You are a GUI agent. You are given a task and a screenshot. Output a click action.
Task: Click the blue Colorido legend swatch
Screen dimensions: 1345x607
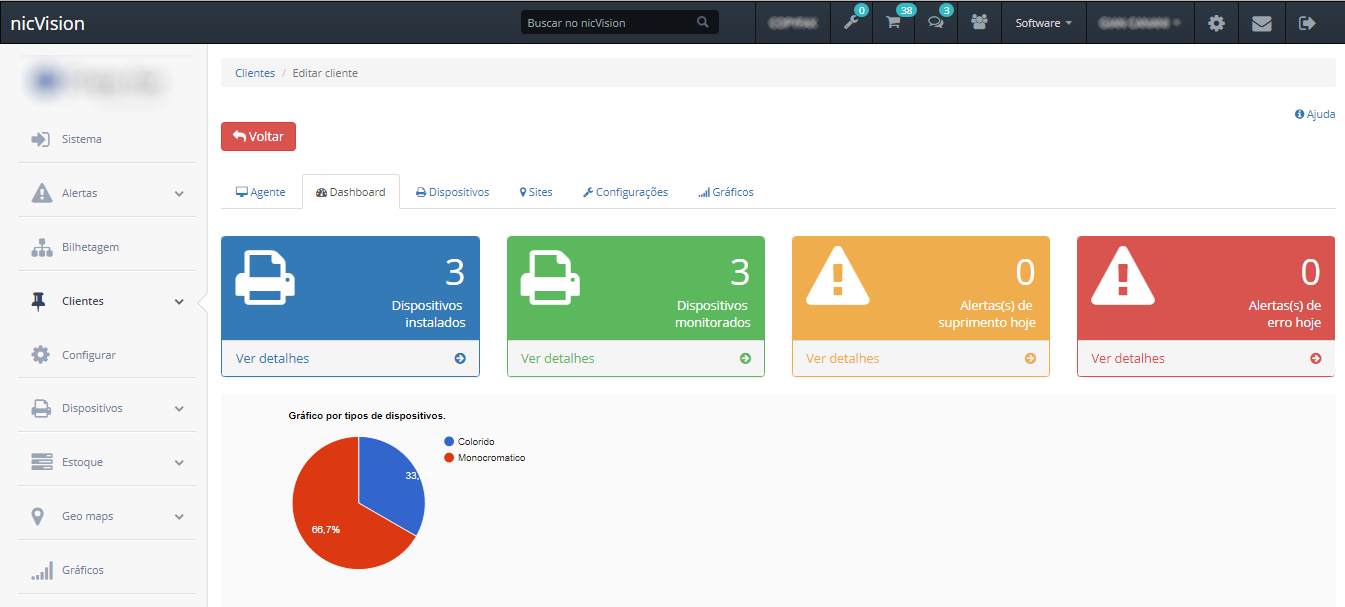pyautogui.click(x=450, y=441)
